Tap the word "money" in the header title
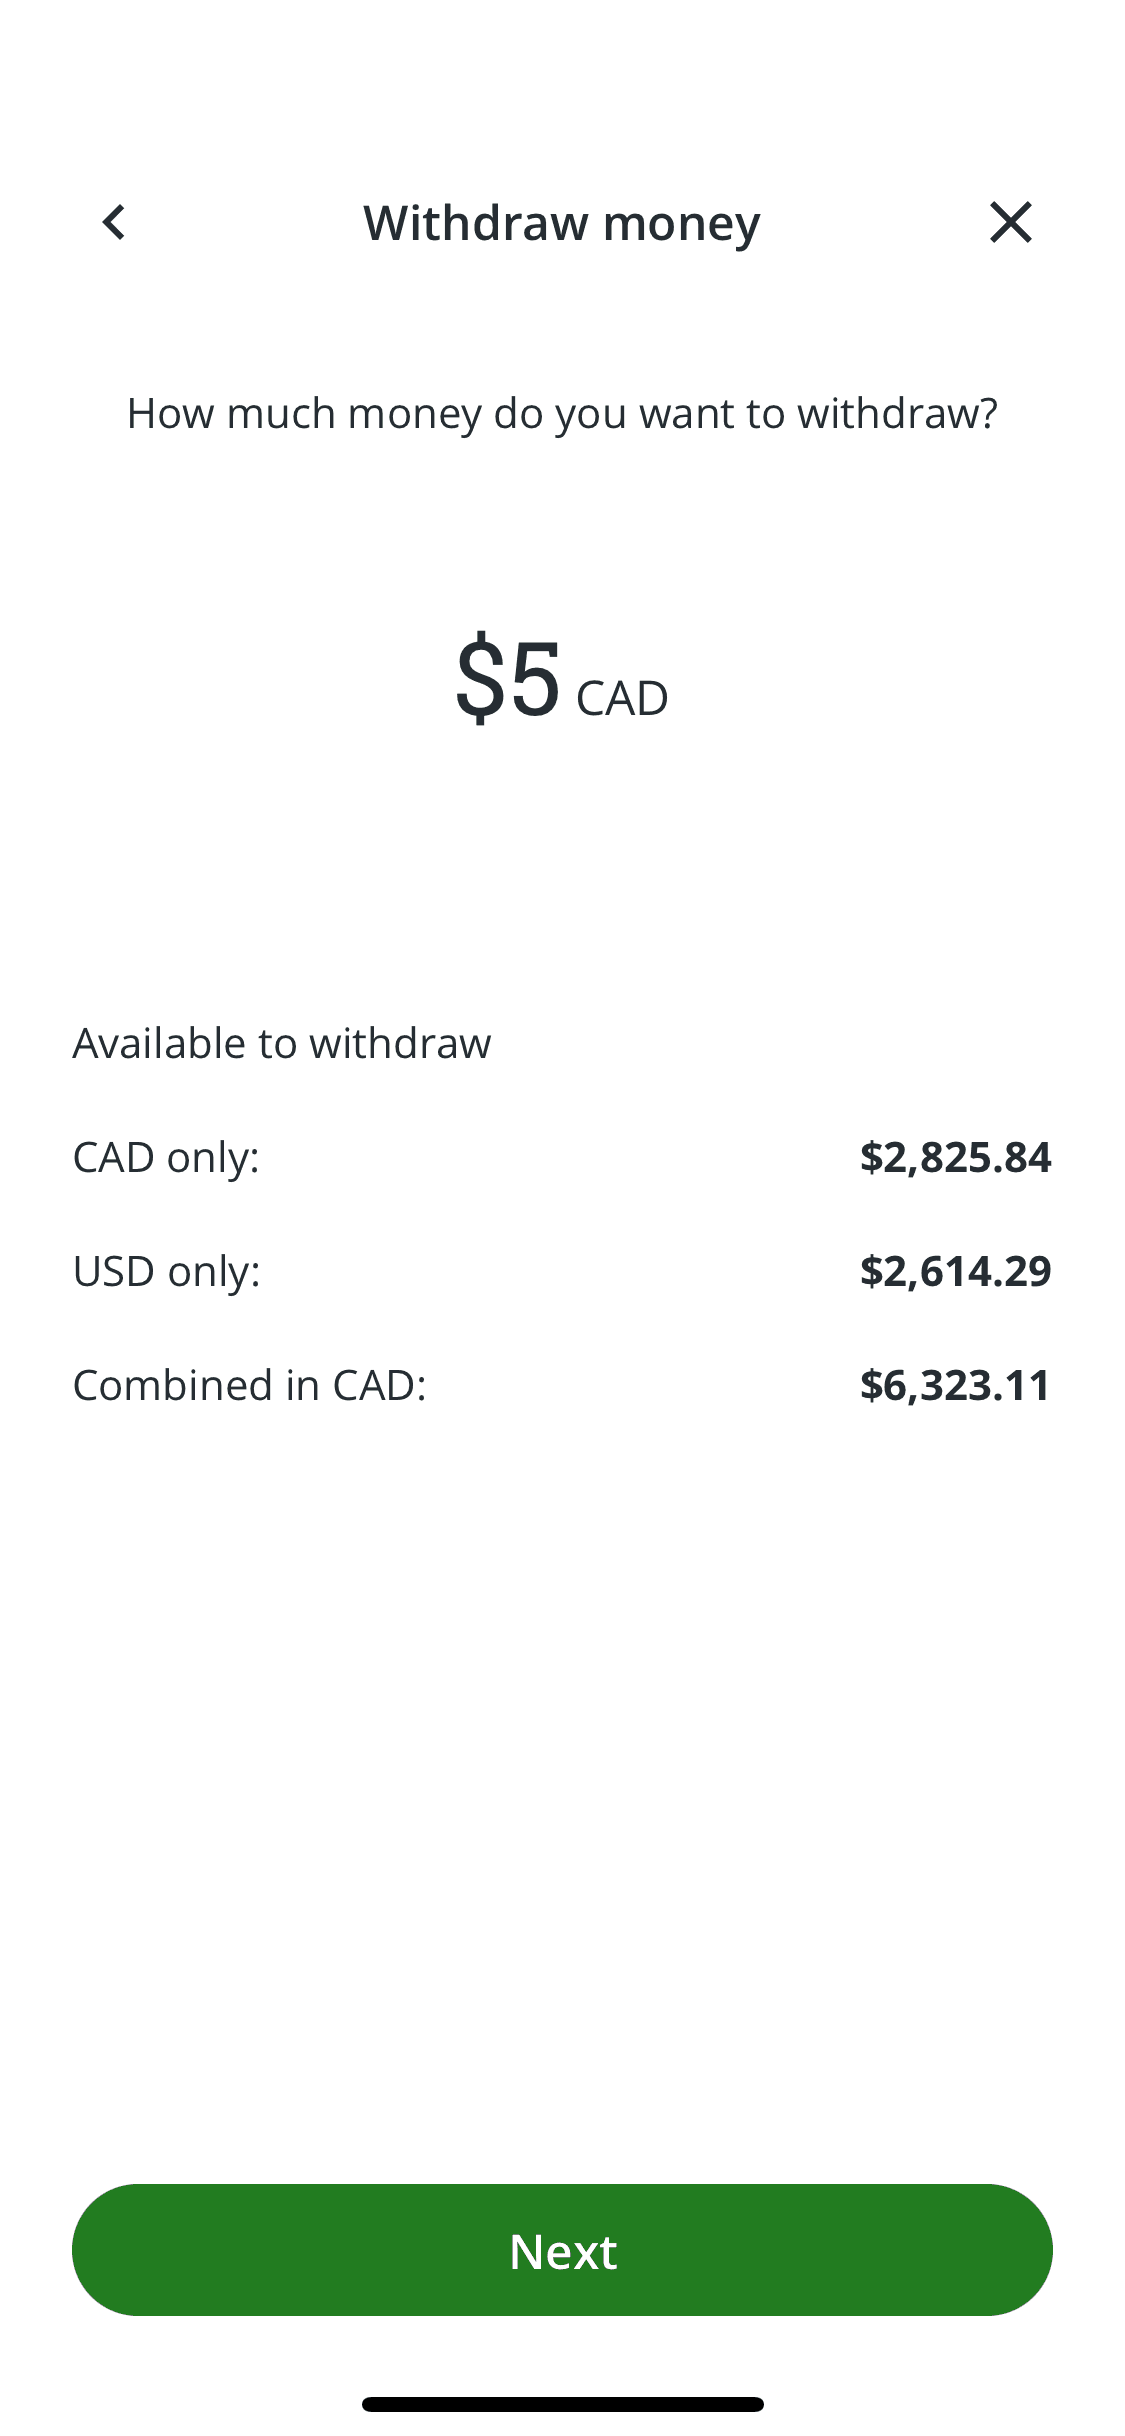Image resolution: width=1125 pixels, height=2436 pixels. click(x=682, y=224)
